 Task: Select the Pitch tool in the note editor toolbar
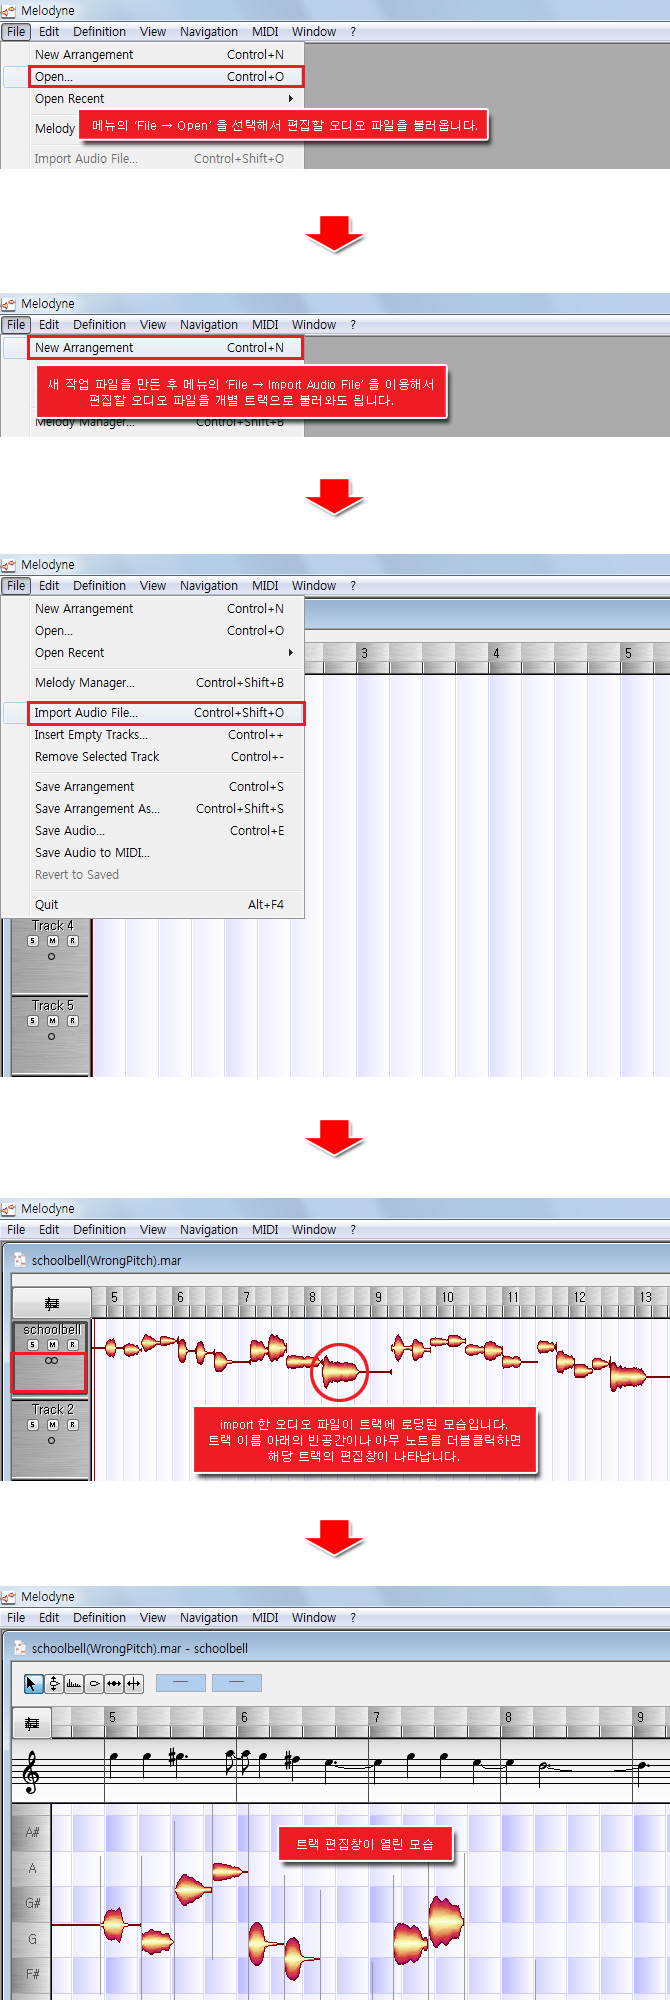54,1683
